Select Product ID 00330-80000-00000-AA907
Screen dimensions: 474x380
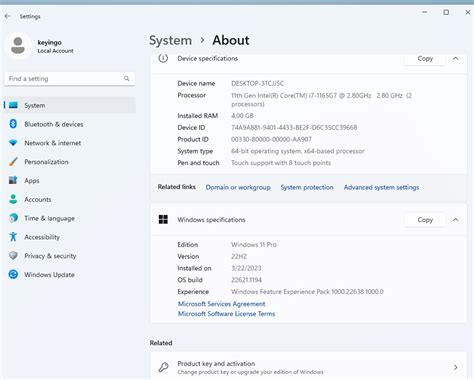click(x=271, y=139)
